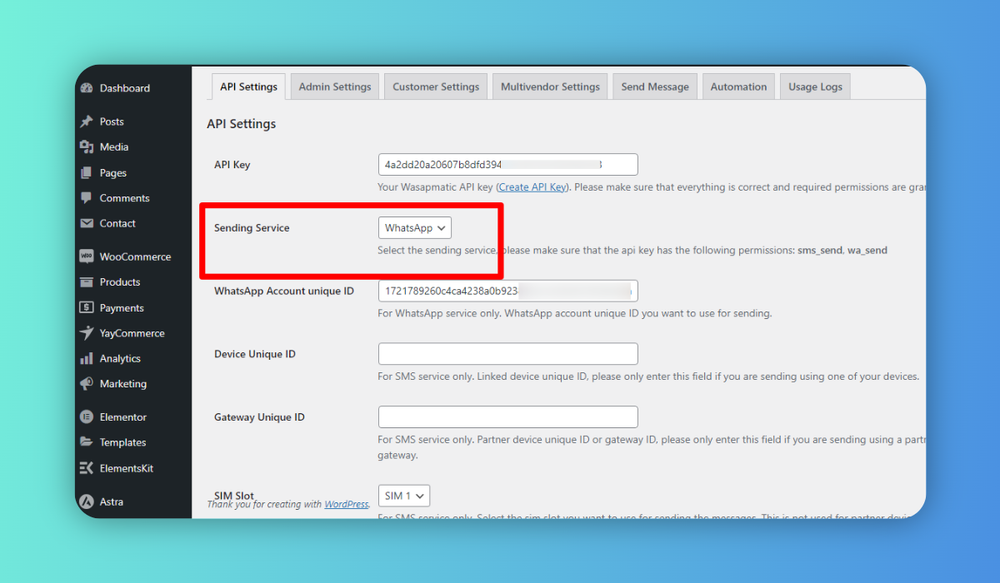
Task: Click the API Key input field
Action: tap(508, 165)
